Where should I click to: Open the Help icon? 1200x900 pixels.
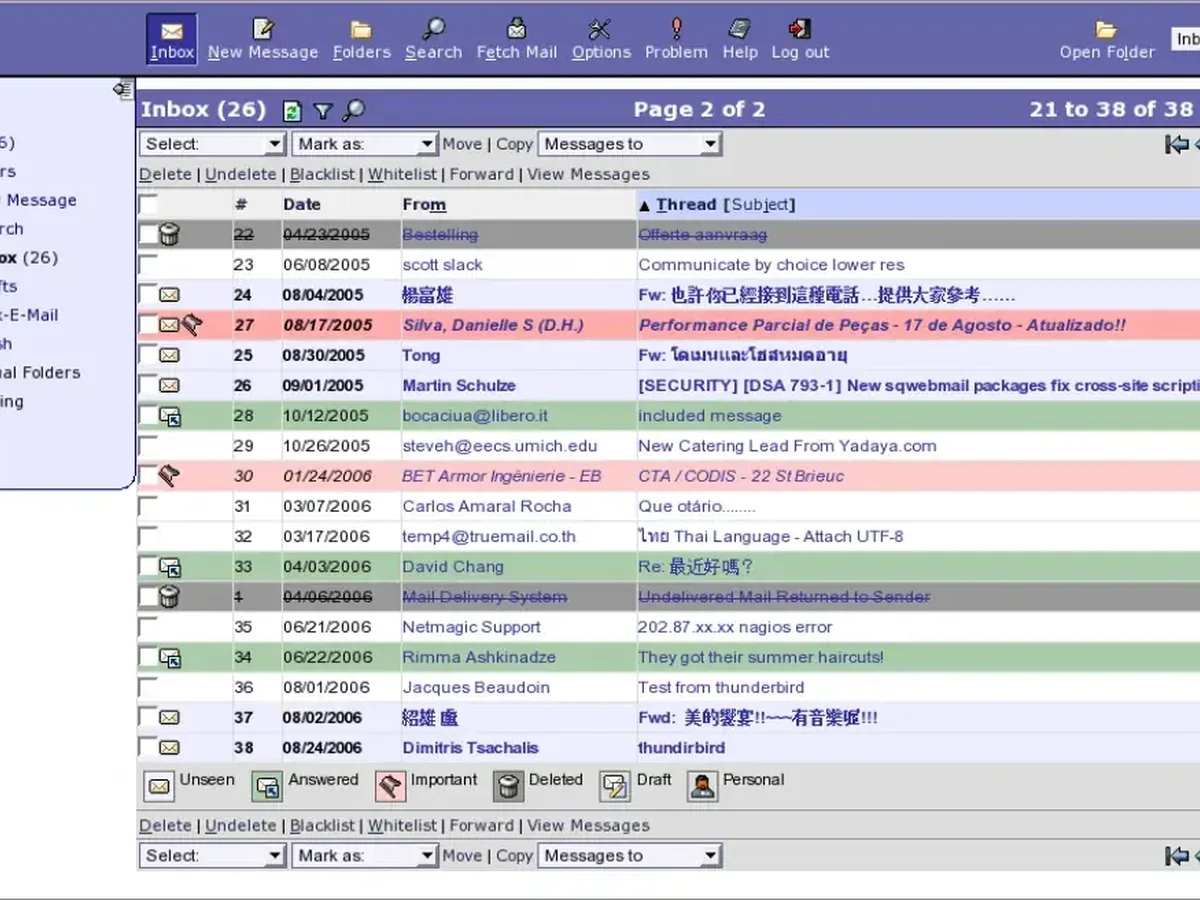point(740,29)
